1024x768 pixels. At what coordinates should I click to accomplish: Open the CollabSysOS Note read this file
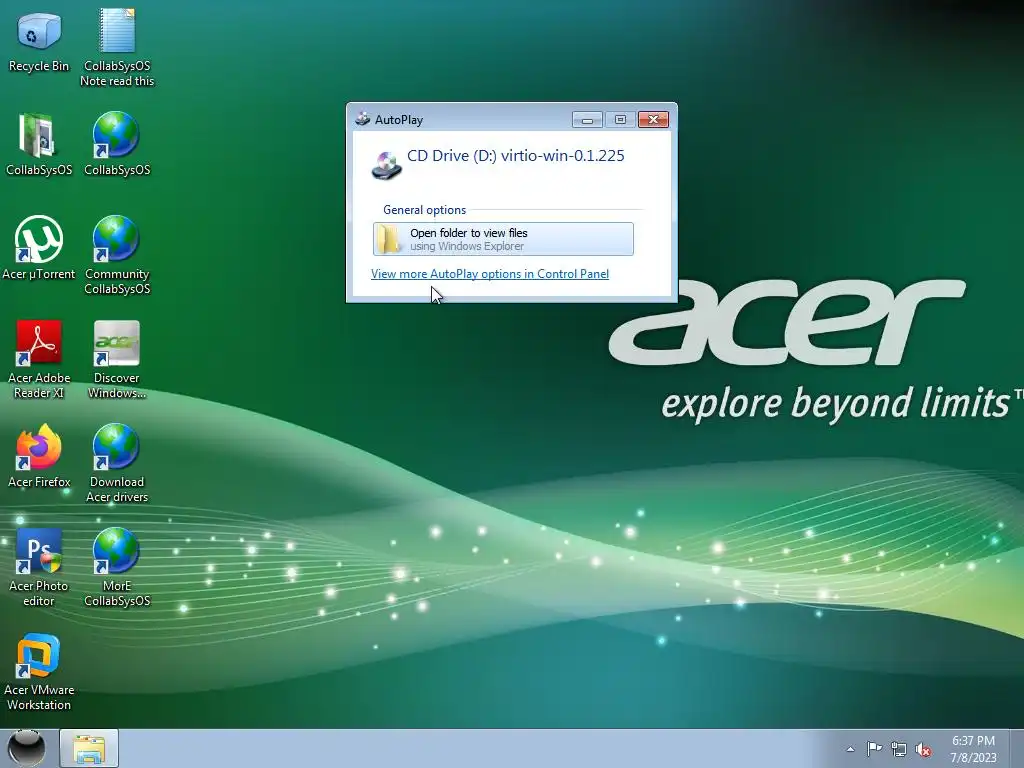[x=117, y=48]
